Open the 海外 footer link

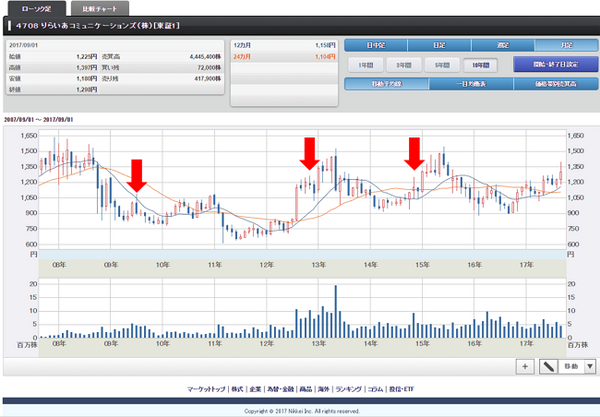(323, 389)
